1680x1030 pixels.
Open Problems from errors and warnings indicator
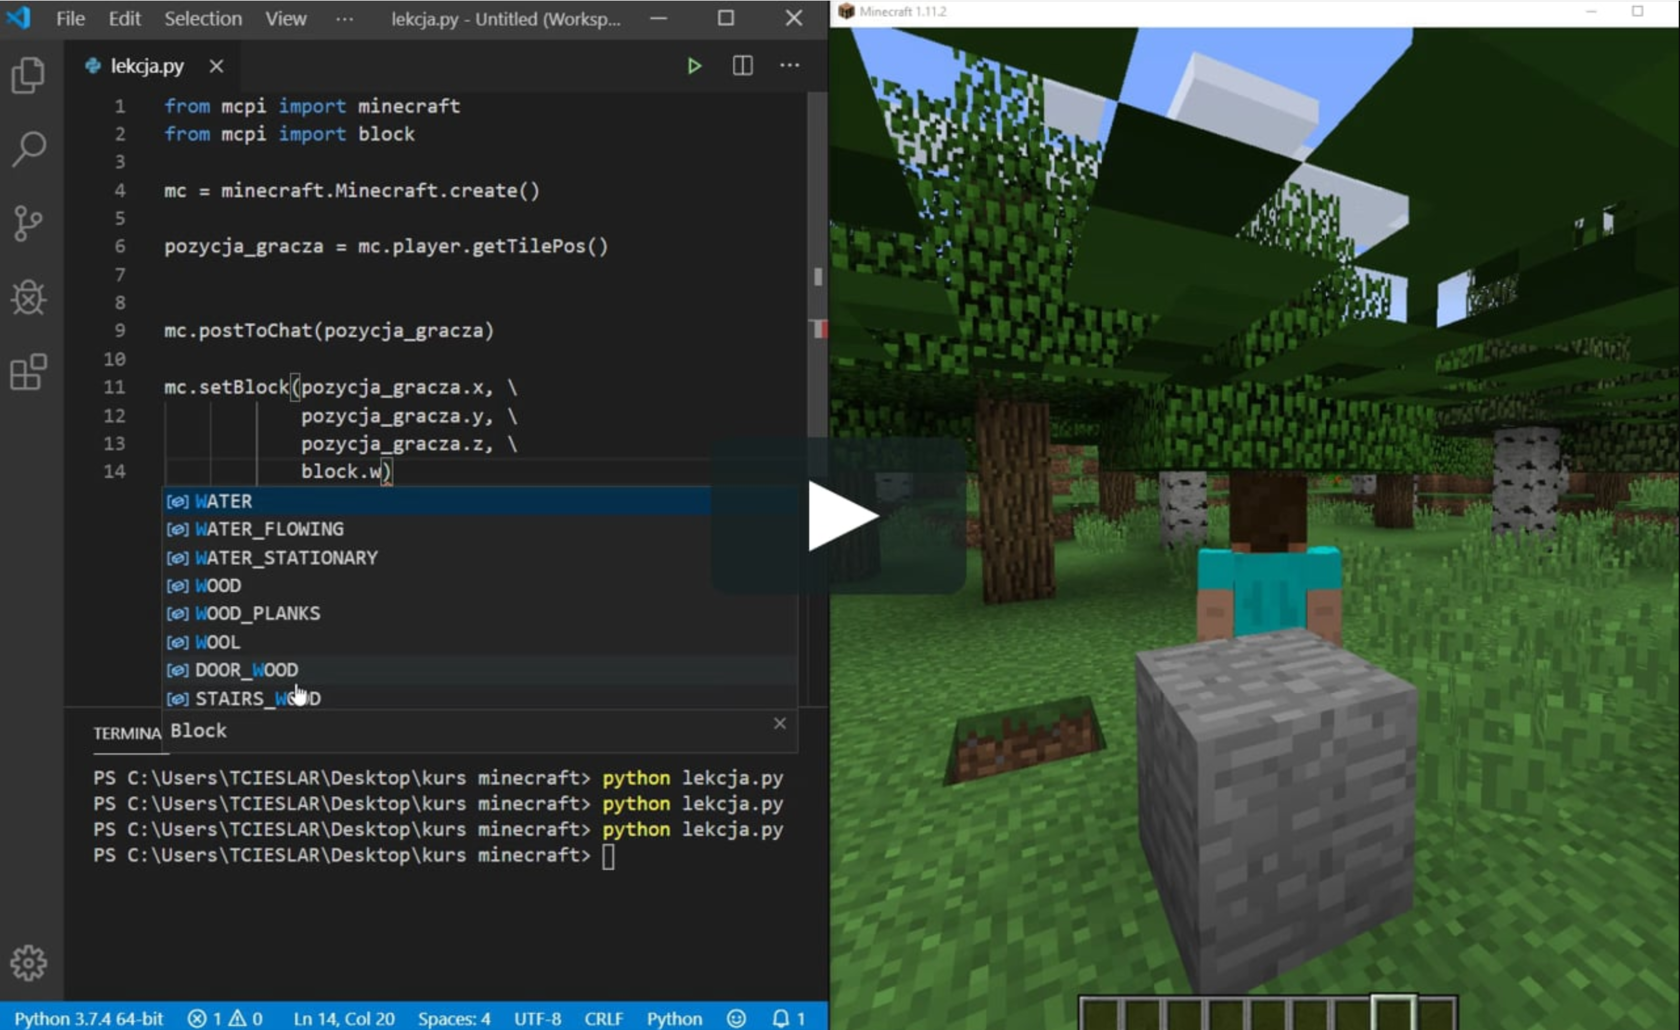[225, 1018]
